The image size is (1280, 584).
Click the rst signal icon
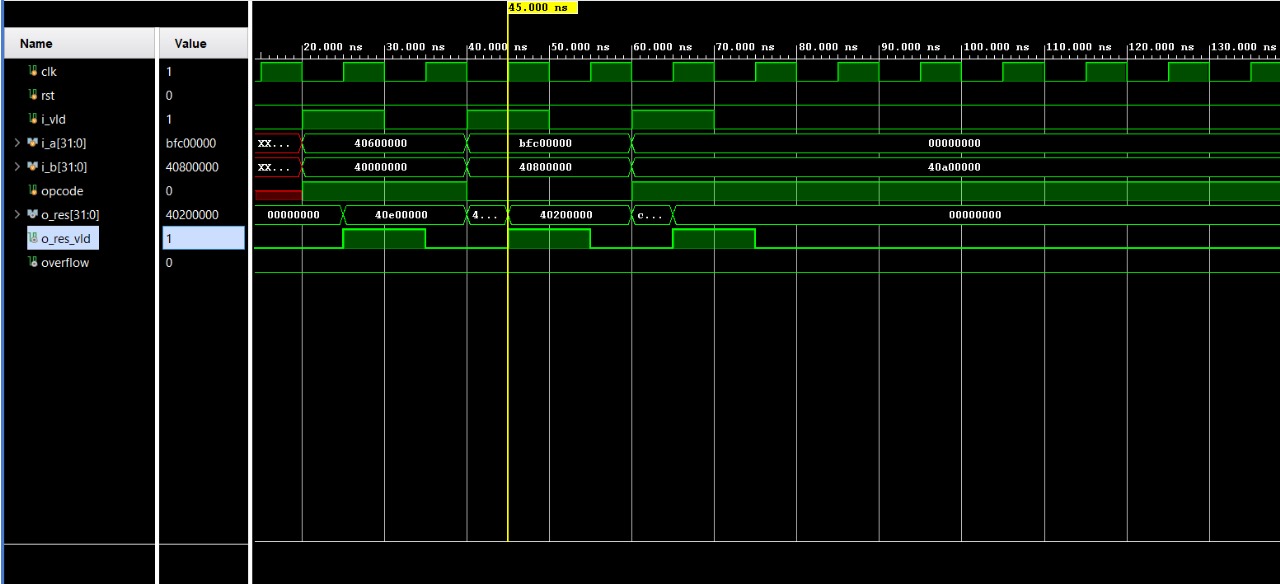coord(33,96)
